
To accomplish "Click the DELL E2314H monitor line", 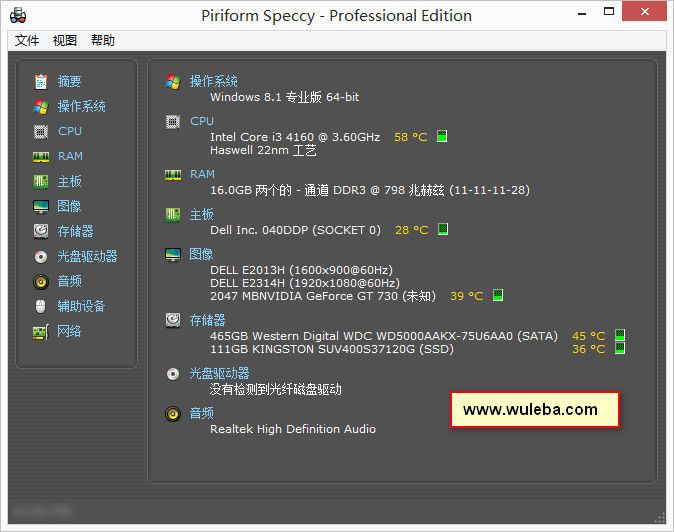I will click(305, 283).
